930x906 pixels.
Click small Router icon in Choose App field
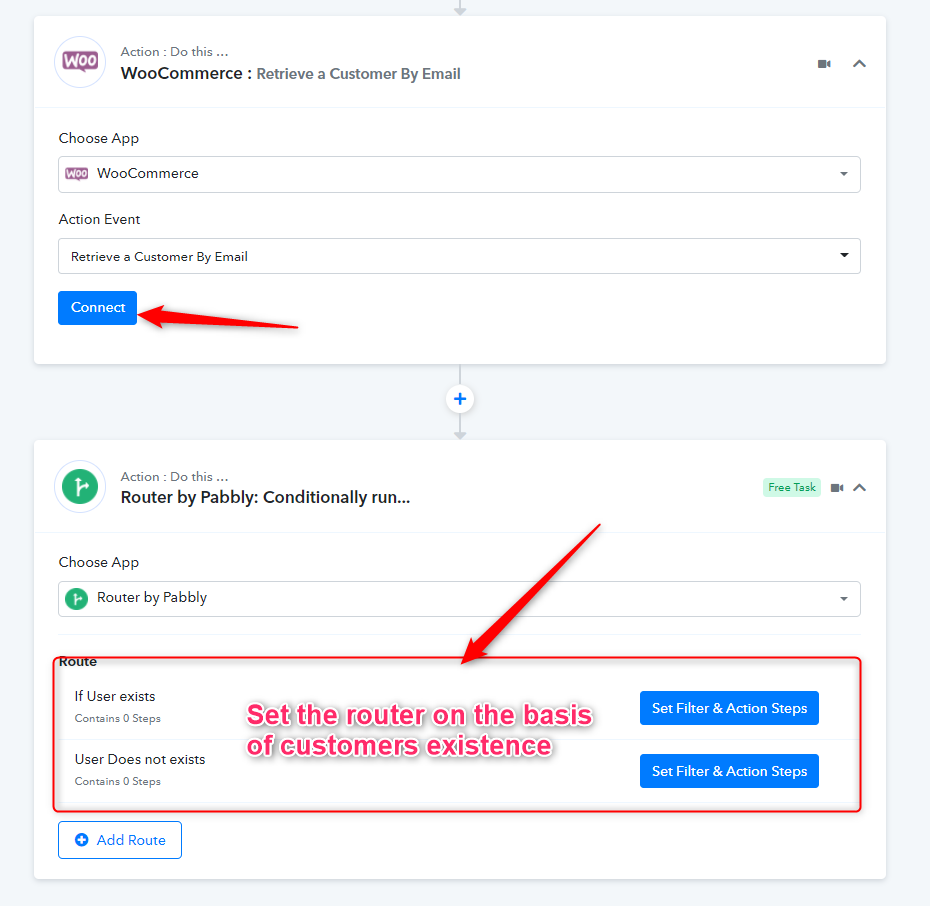(77, 599)
